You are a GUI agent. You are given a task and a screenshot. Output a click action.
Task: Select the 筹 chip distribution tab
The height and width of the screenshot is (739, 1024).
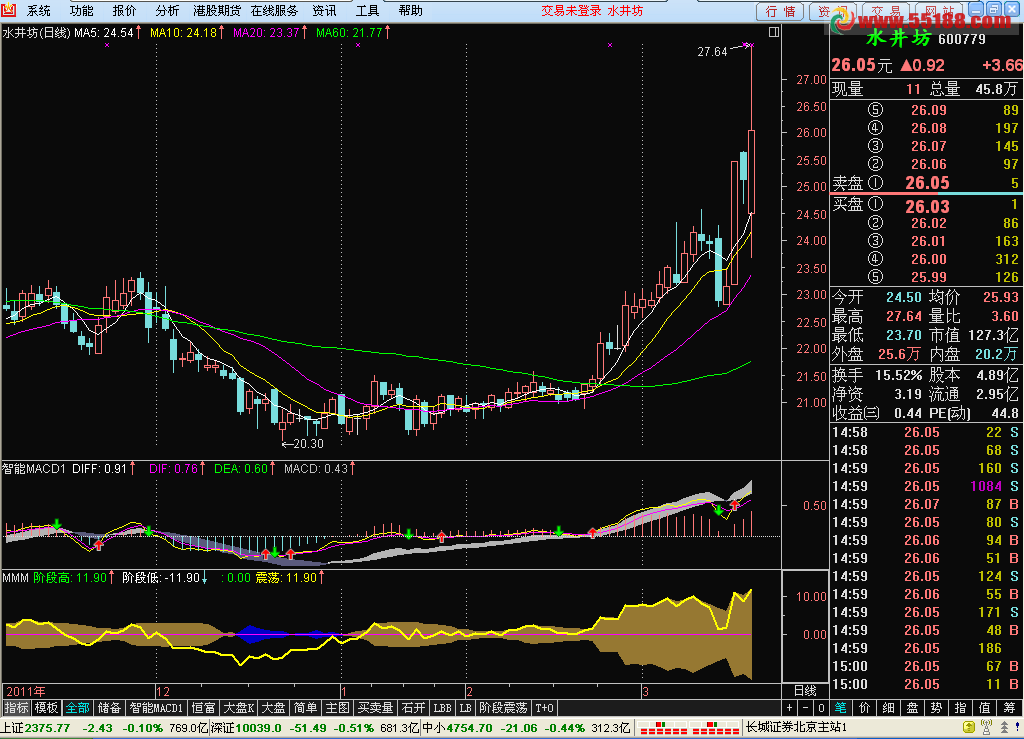[1010, 708]
